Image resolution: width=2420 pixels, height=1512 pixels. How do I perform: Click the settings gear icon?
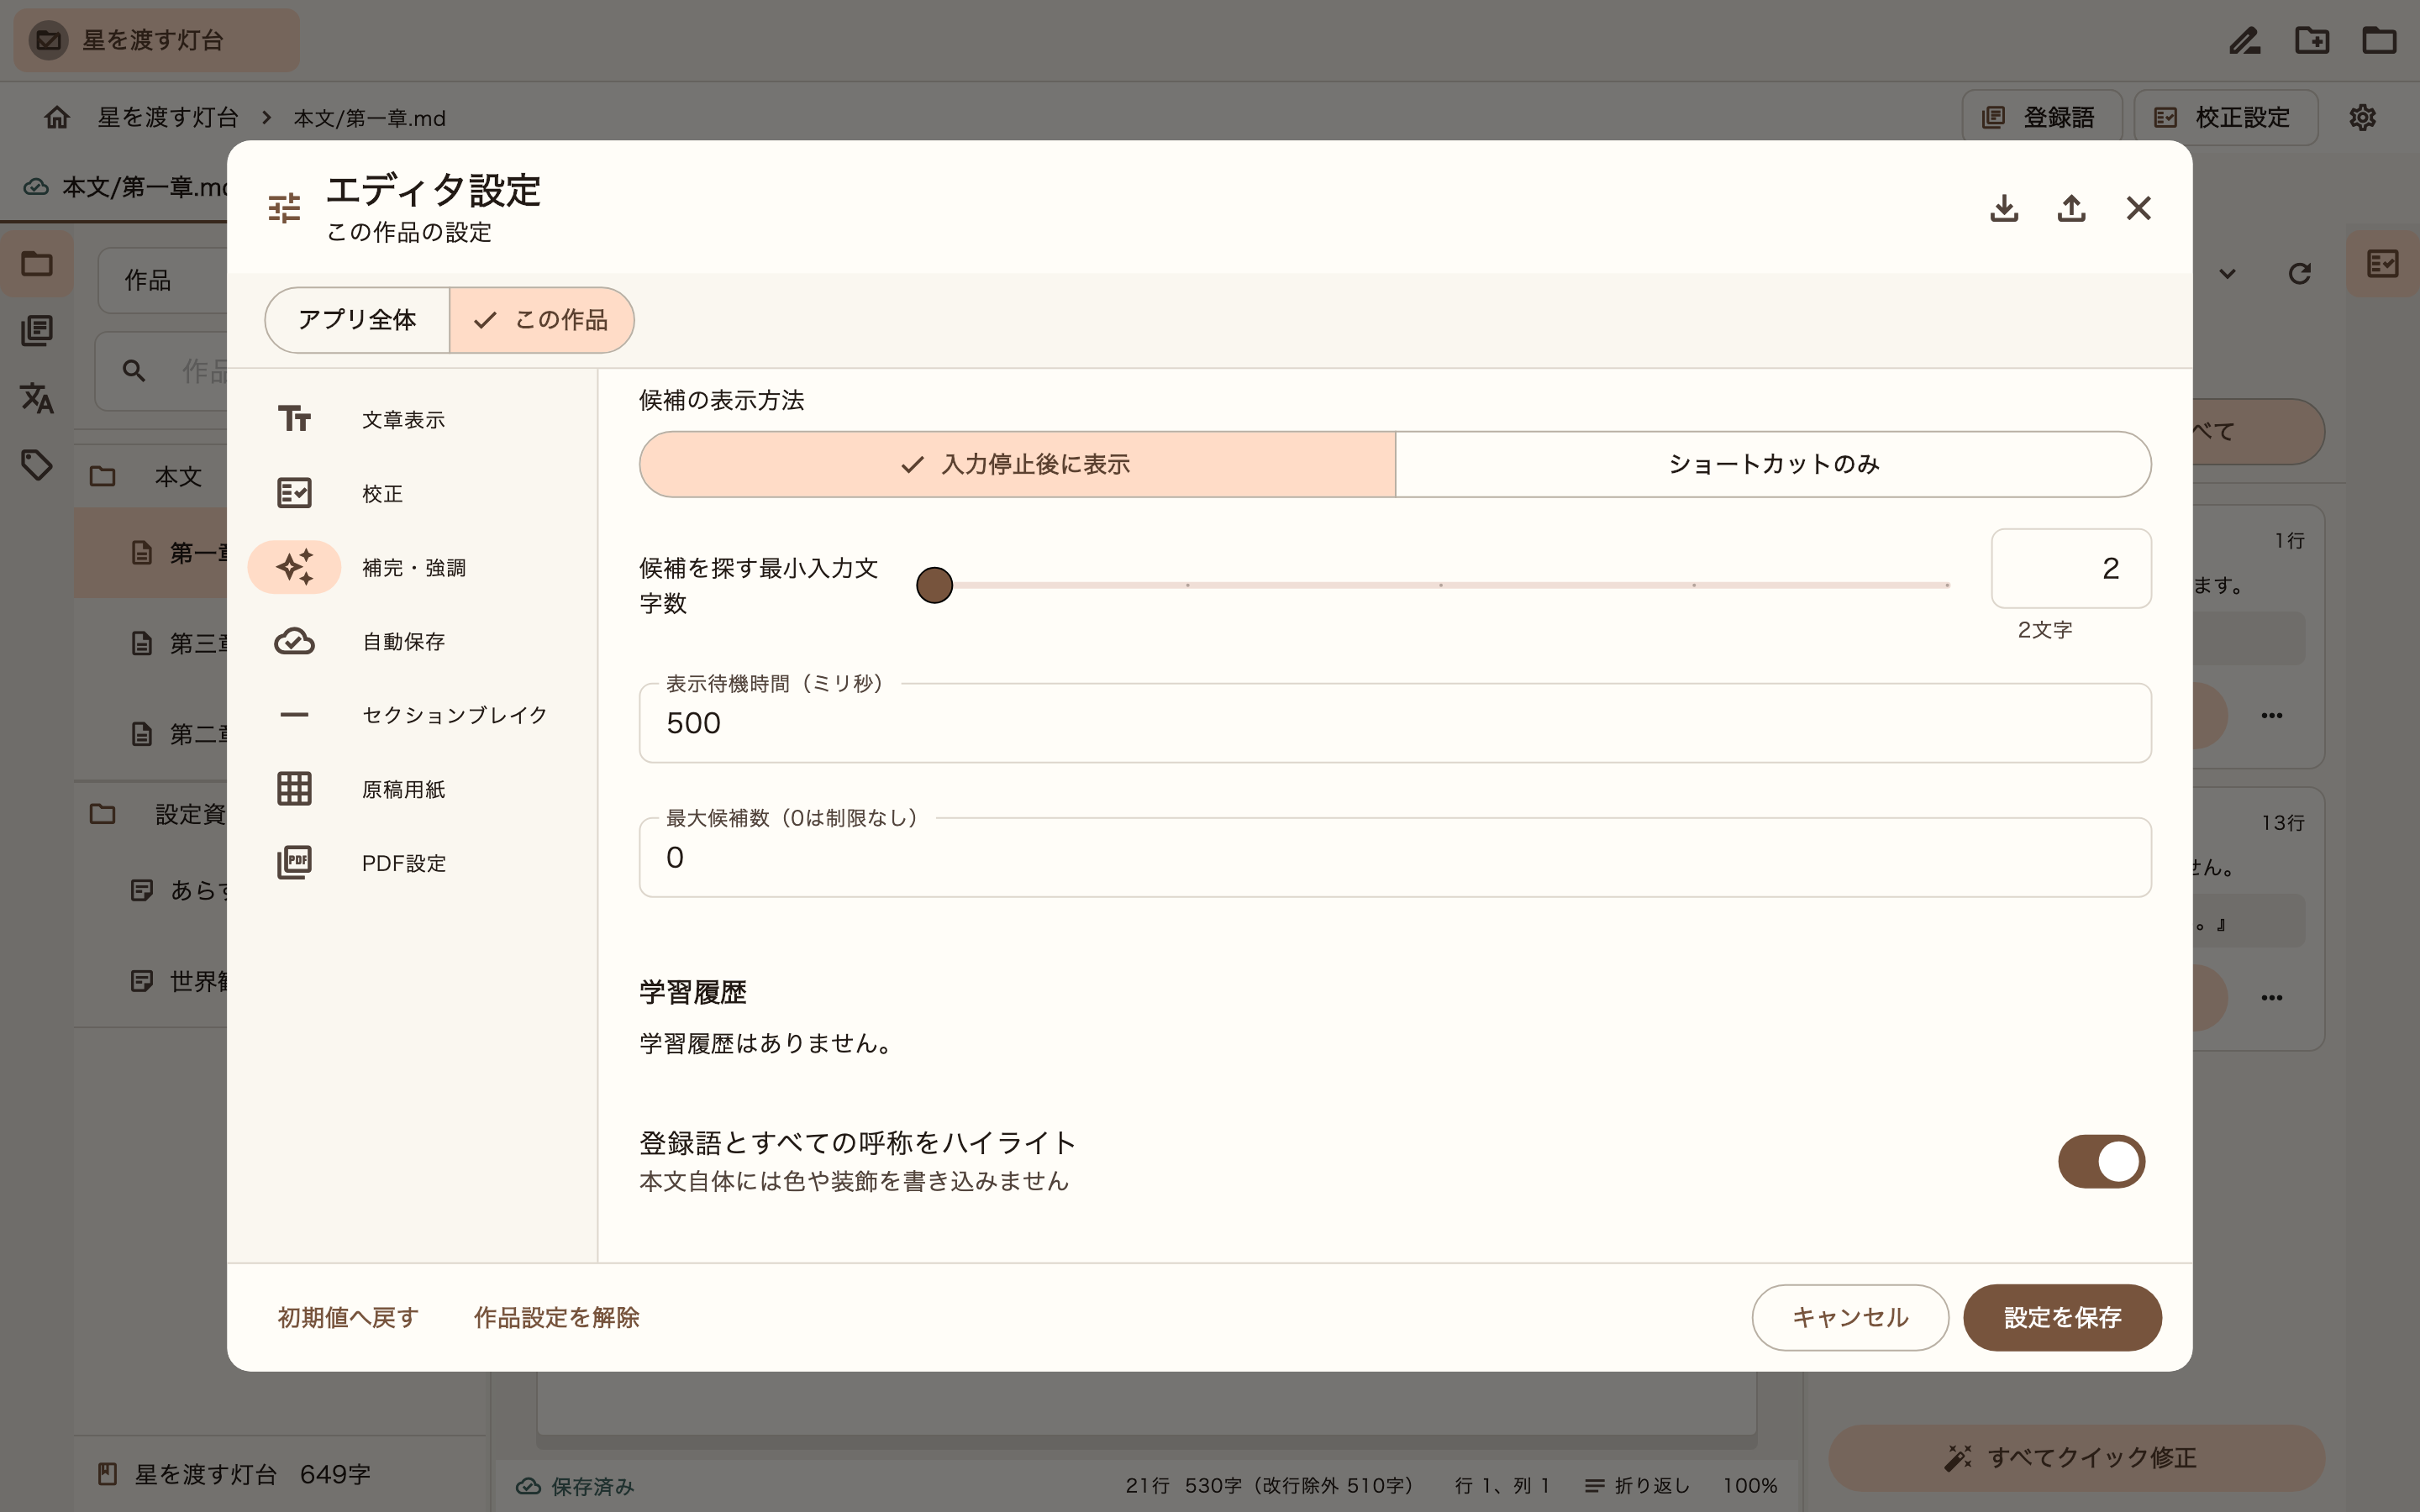[x=2362, y=117]
